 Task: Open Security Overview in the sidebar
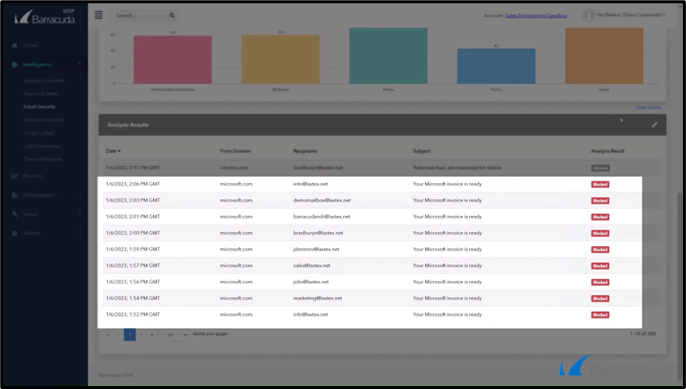click(44, 81)
